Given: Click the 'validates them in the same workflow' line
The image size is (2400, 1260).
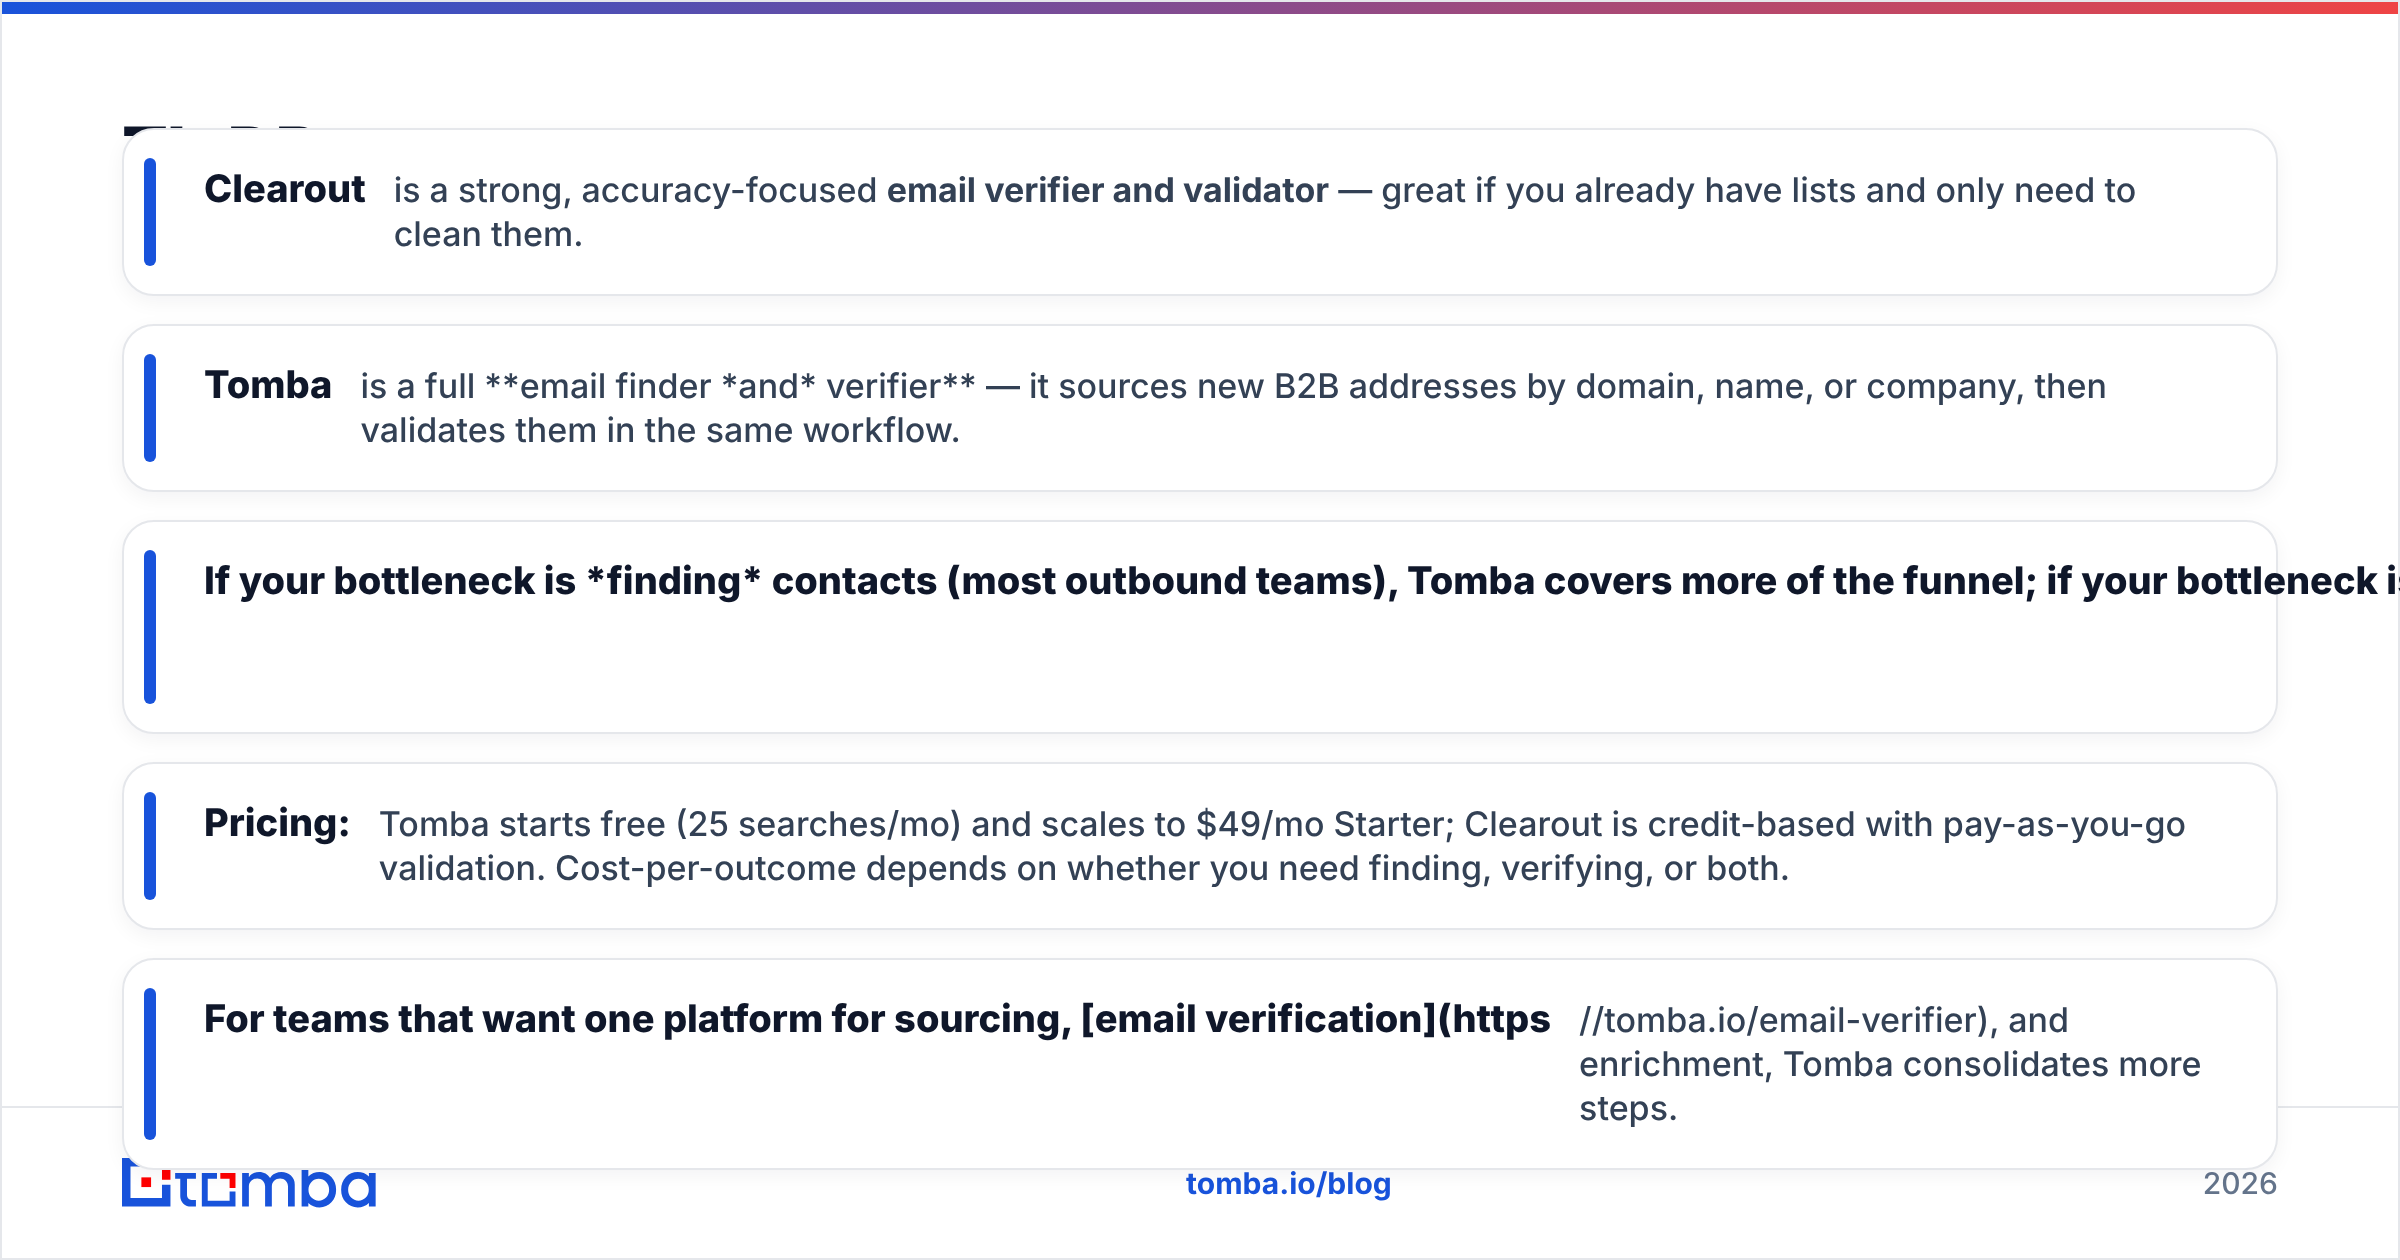Looking at the screenshot, I should pos(660,430).
